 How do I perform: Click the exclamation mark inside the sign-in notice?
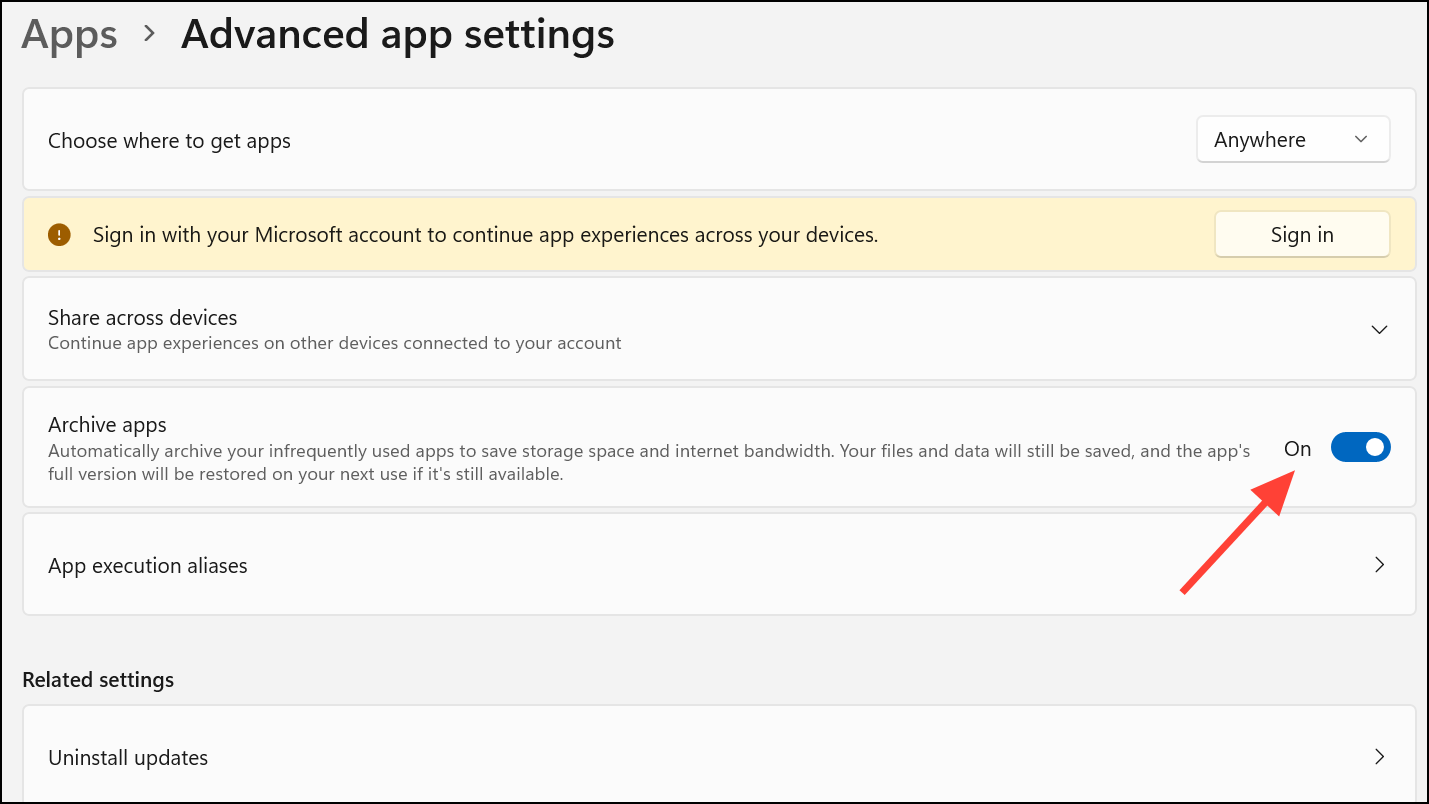pos(59,234)
